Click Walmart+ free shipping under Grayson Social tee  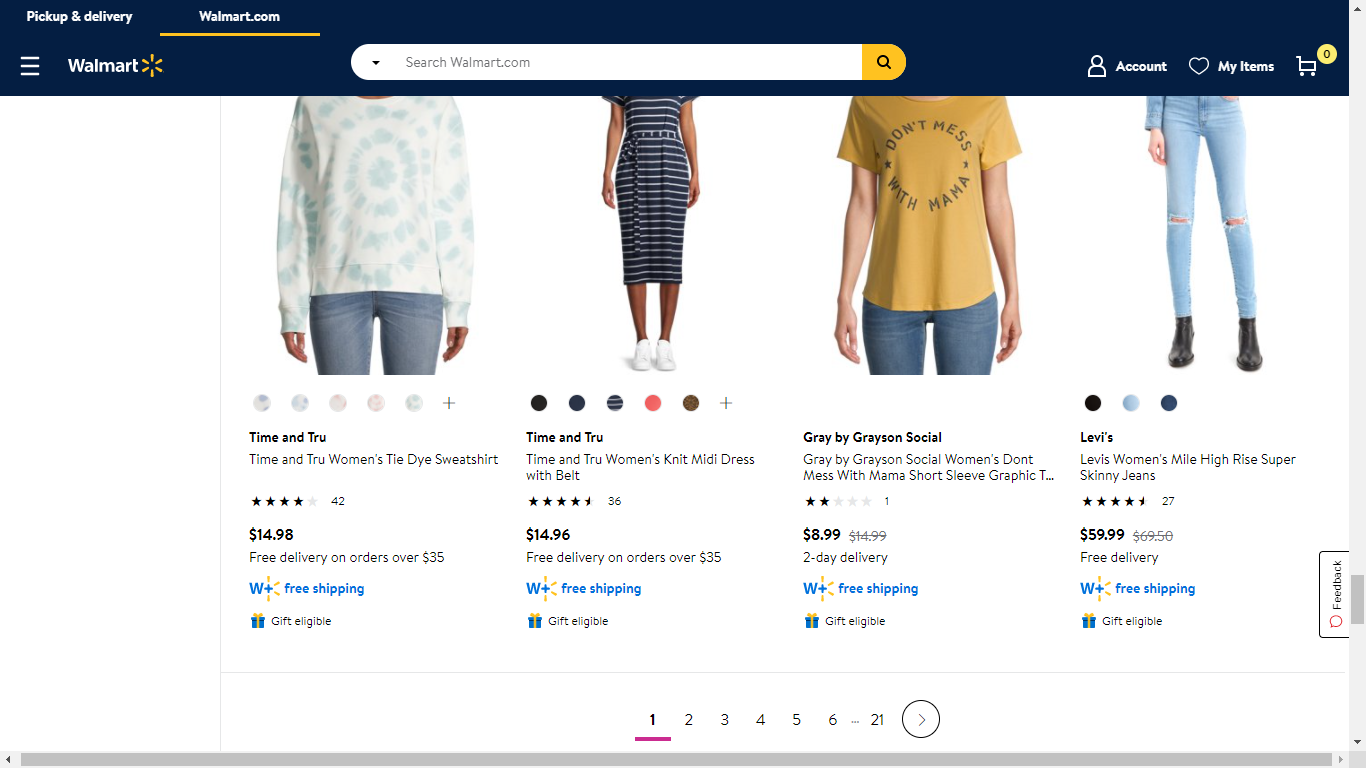pyautogui.click(x=861, y=588)
